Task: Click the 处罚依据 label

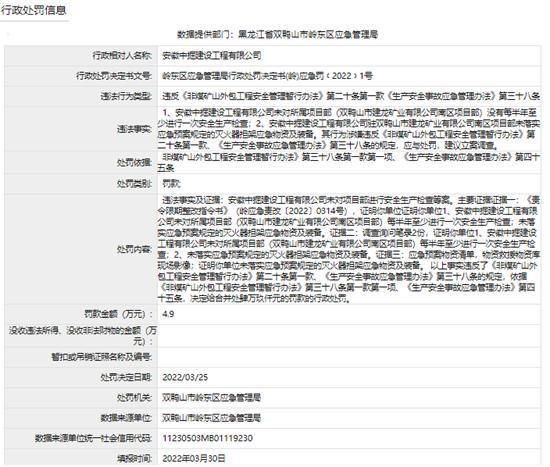Action: (134, 162)
